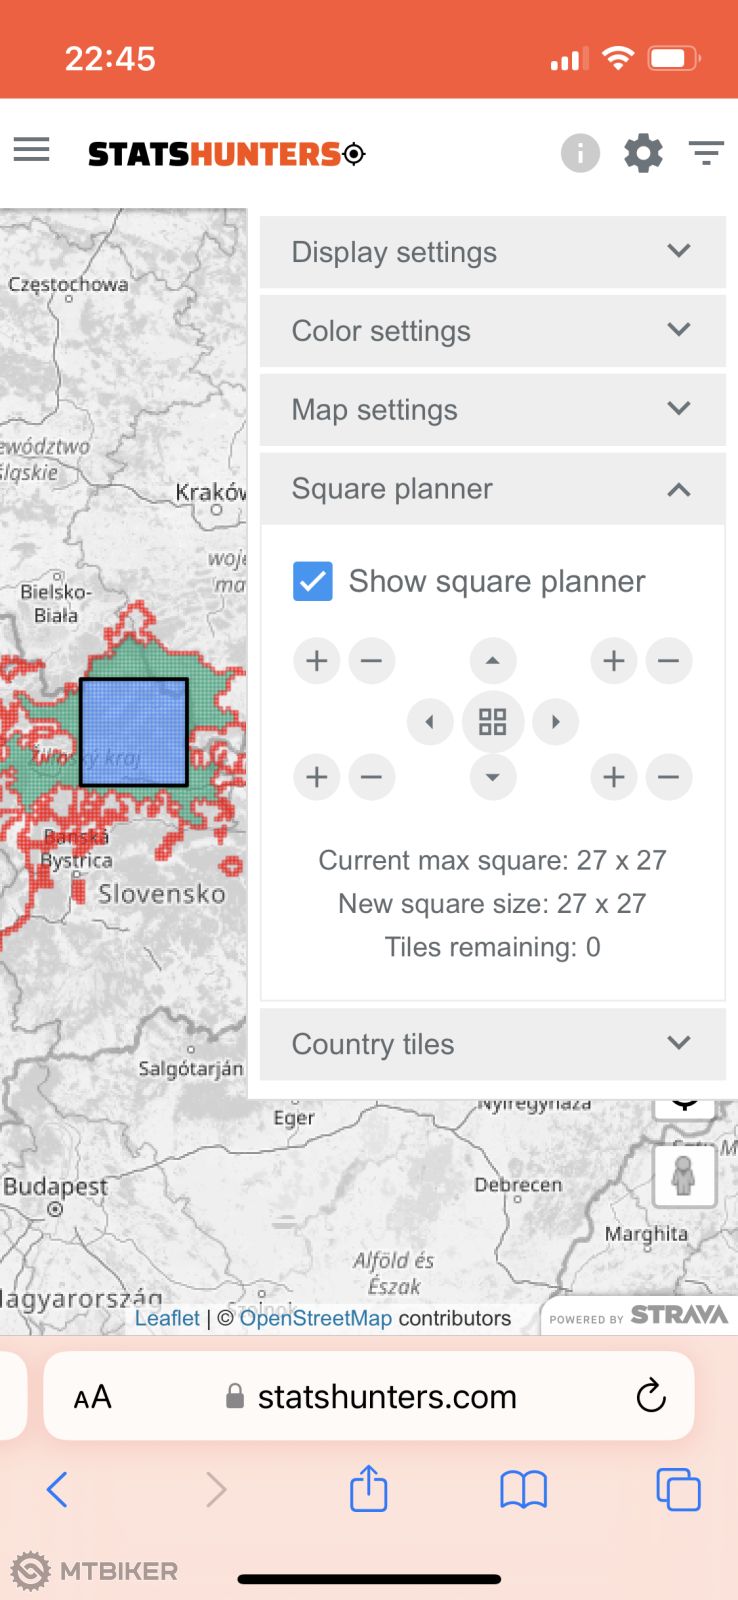The height and width of the screenshot is (1600, 738).
Task: Move square planner down with arrow
Action: click(x=493, y=778)
